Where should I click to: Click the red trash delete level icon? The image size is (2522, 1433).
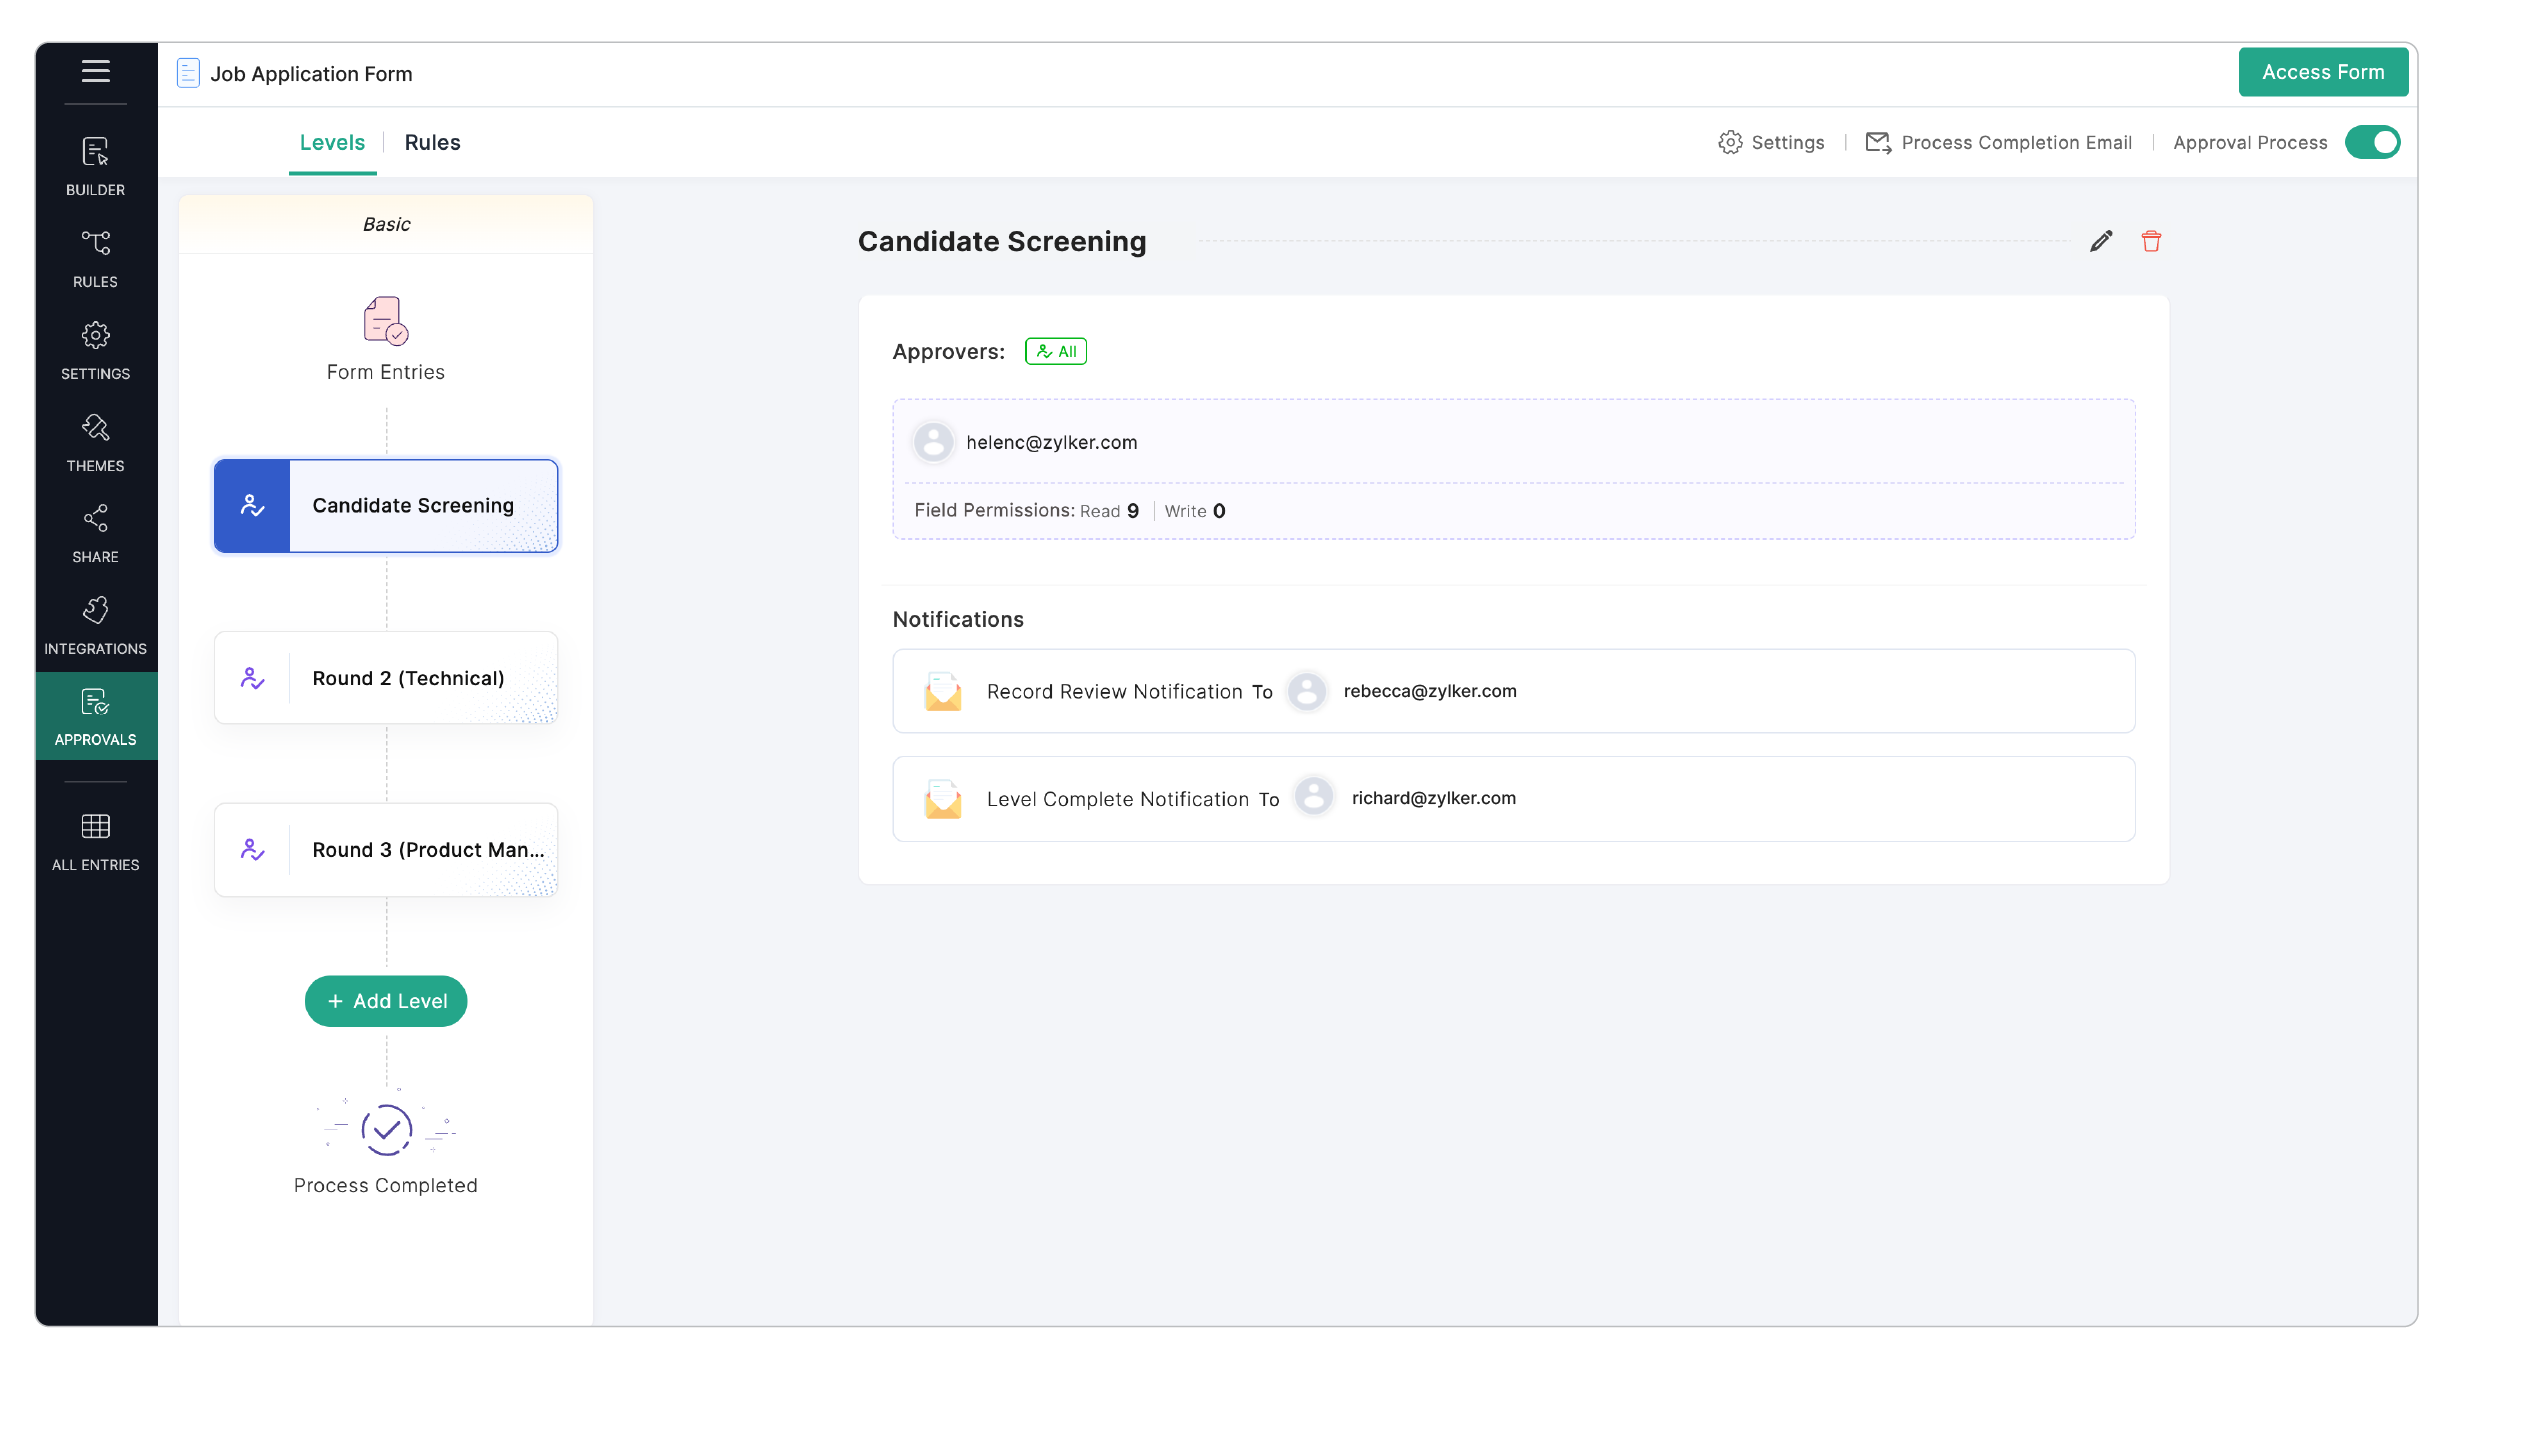point(2151,241)
